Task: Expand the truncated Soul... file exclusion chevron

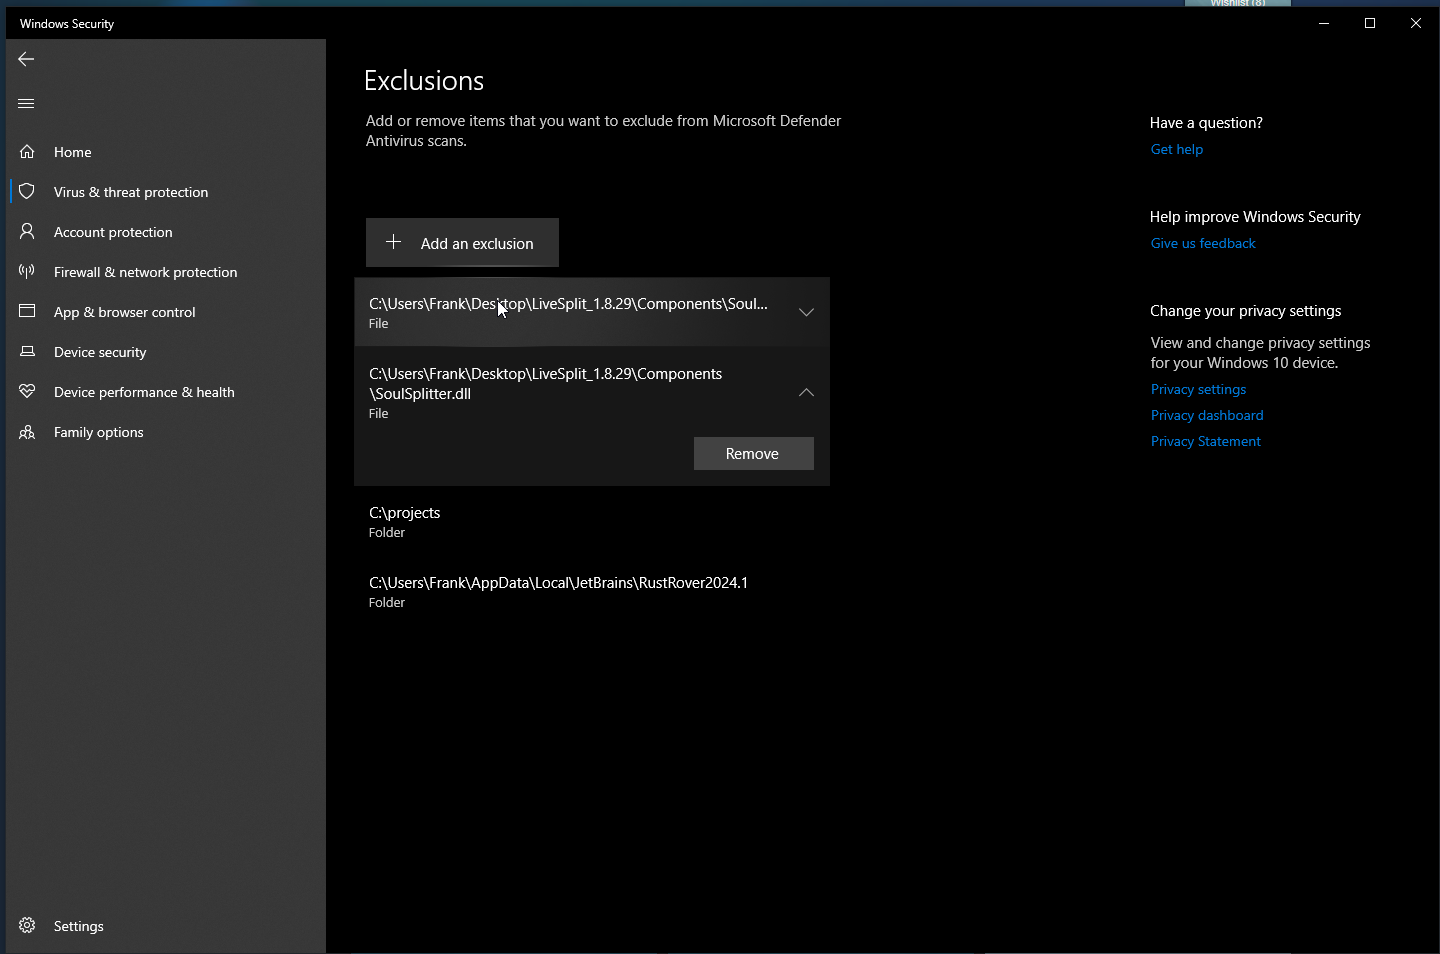Action: pyautogui.click(x=806, y=312)
